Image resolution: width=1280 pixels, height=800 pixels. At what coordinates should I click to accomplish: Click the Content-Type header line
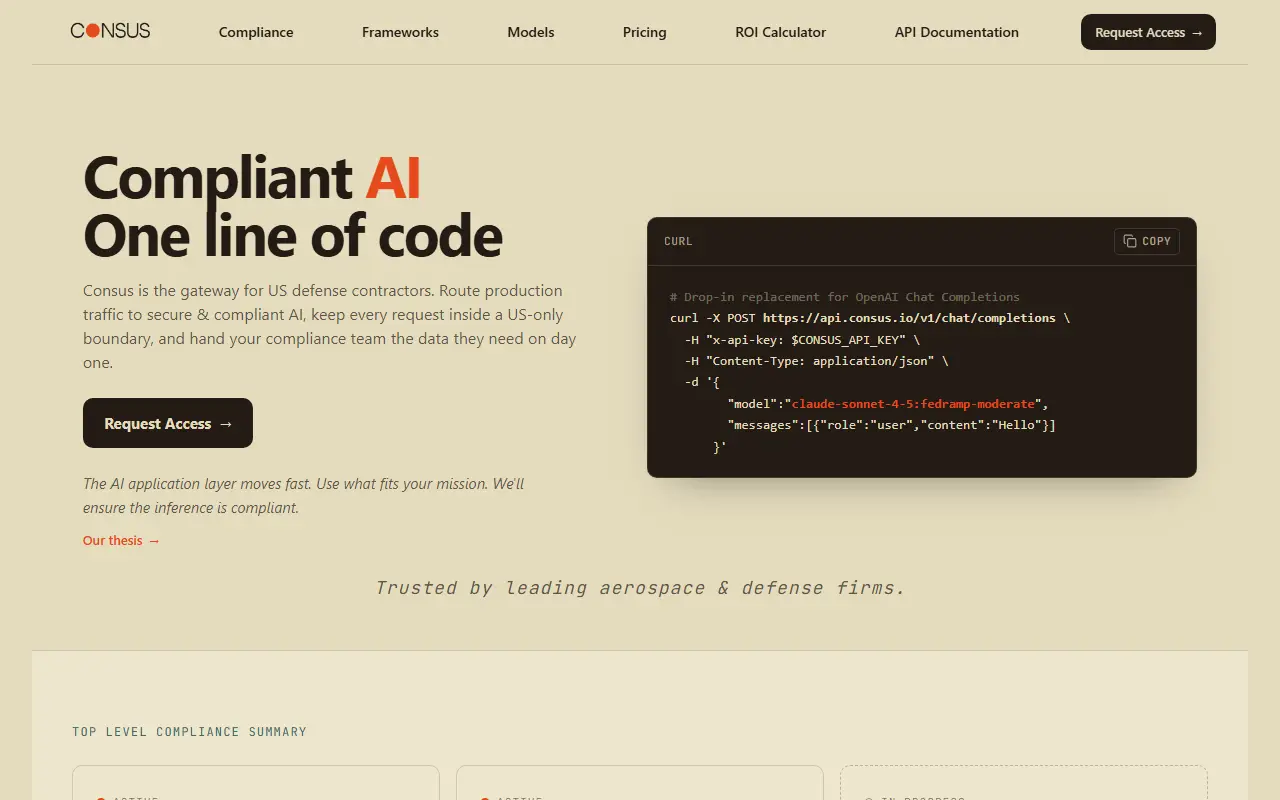(816, 361)
